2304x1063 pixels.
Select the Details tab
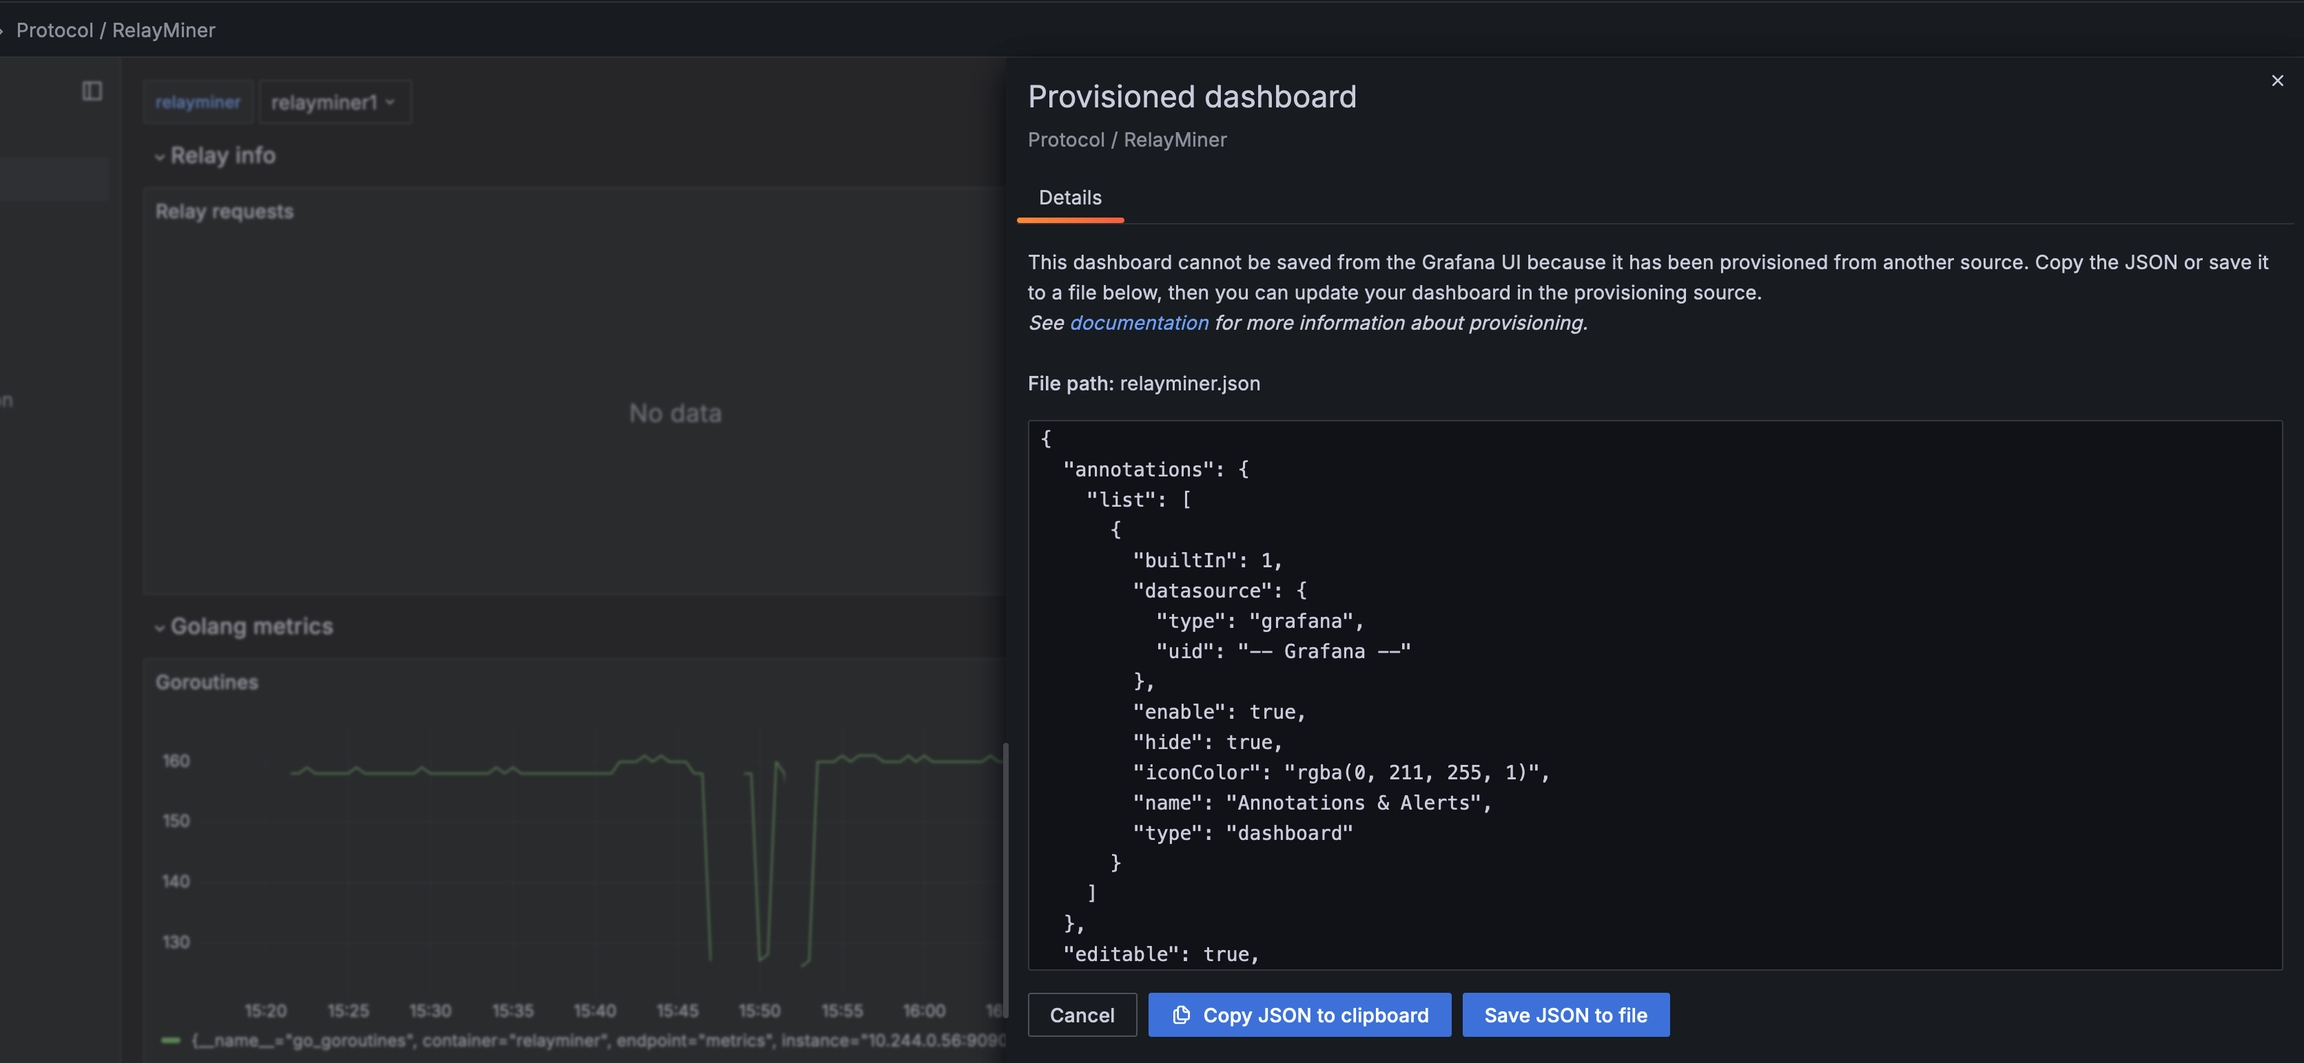click(1069, 198)
